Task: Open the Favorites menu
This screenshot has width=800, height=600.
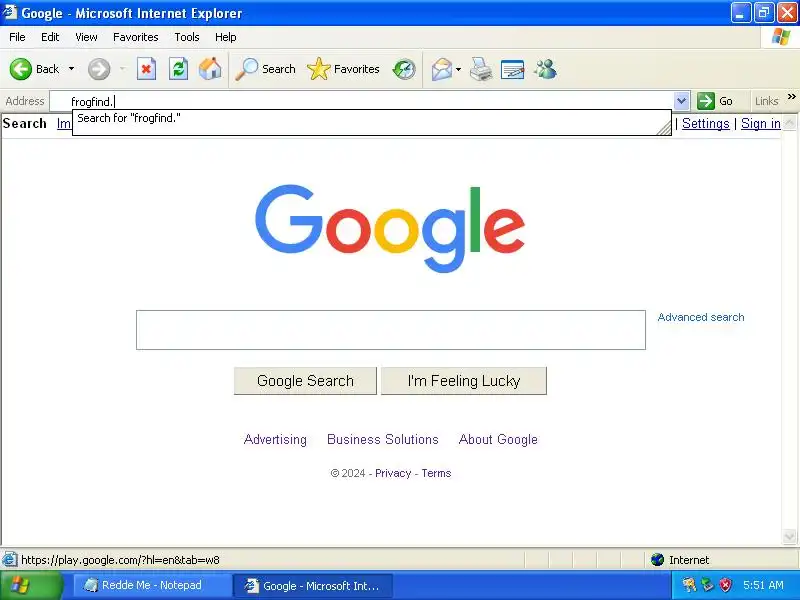Action: click(x=136, y=37)
